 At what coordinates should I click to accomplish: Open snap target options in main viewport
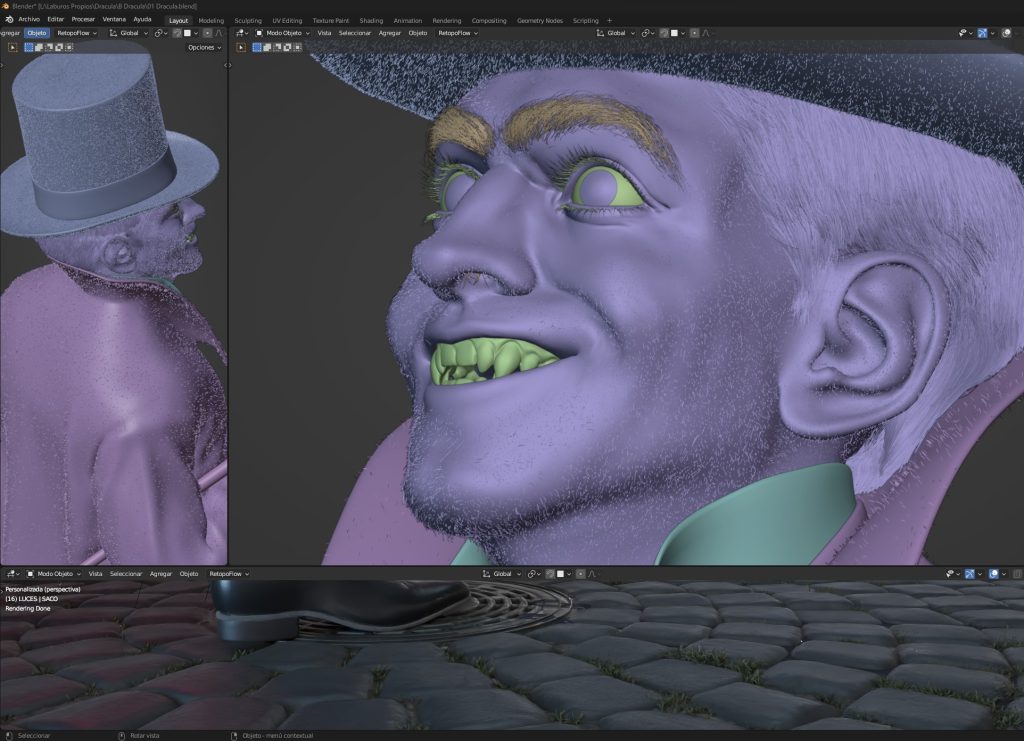click(x=678, y=33)
